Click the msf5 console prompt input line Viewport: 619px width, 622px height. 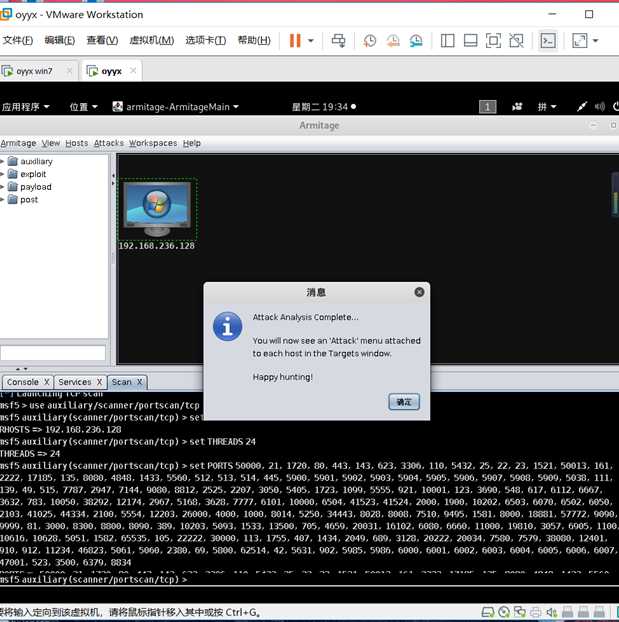pos(310,580)
